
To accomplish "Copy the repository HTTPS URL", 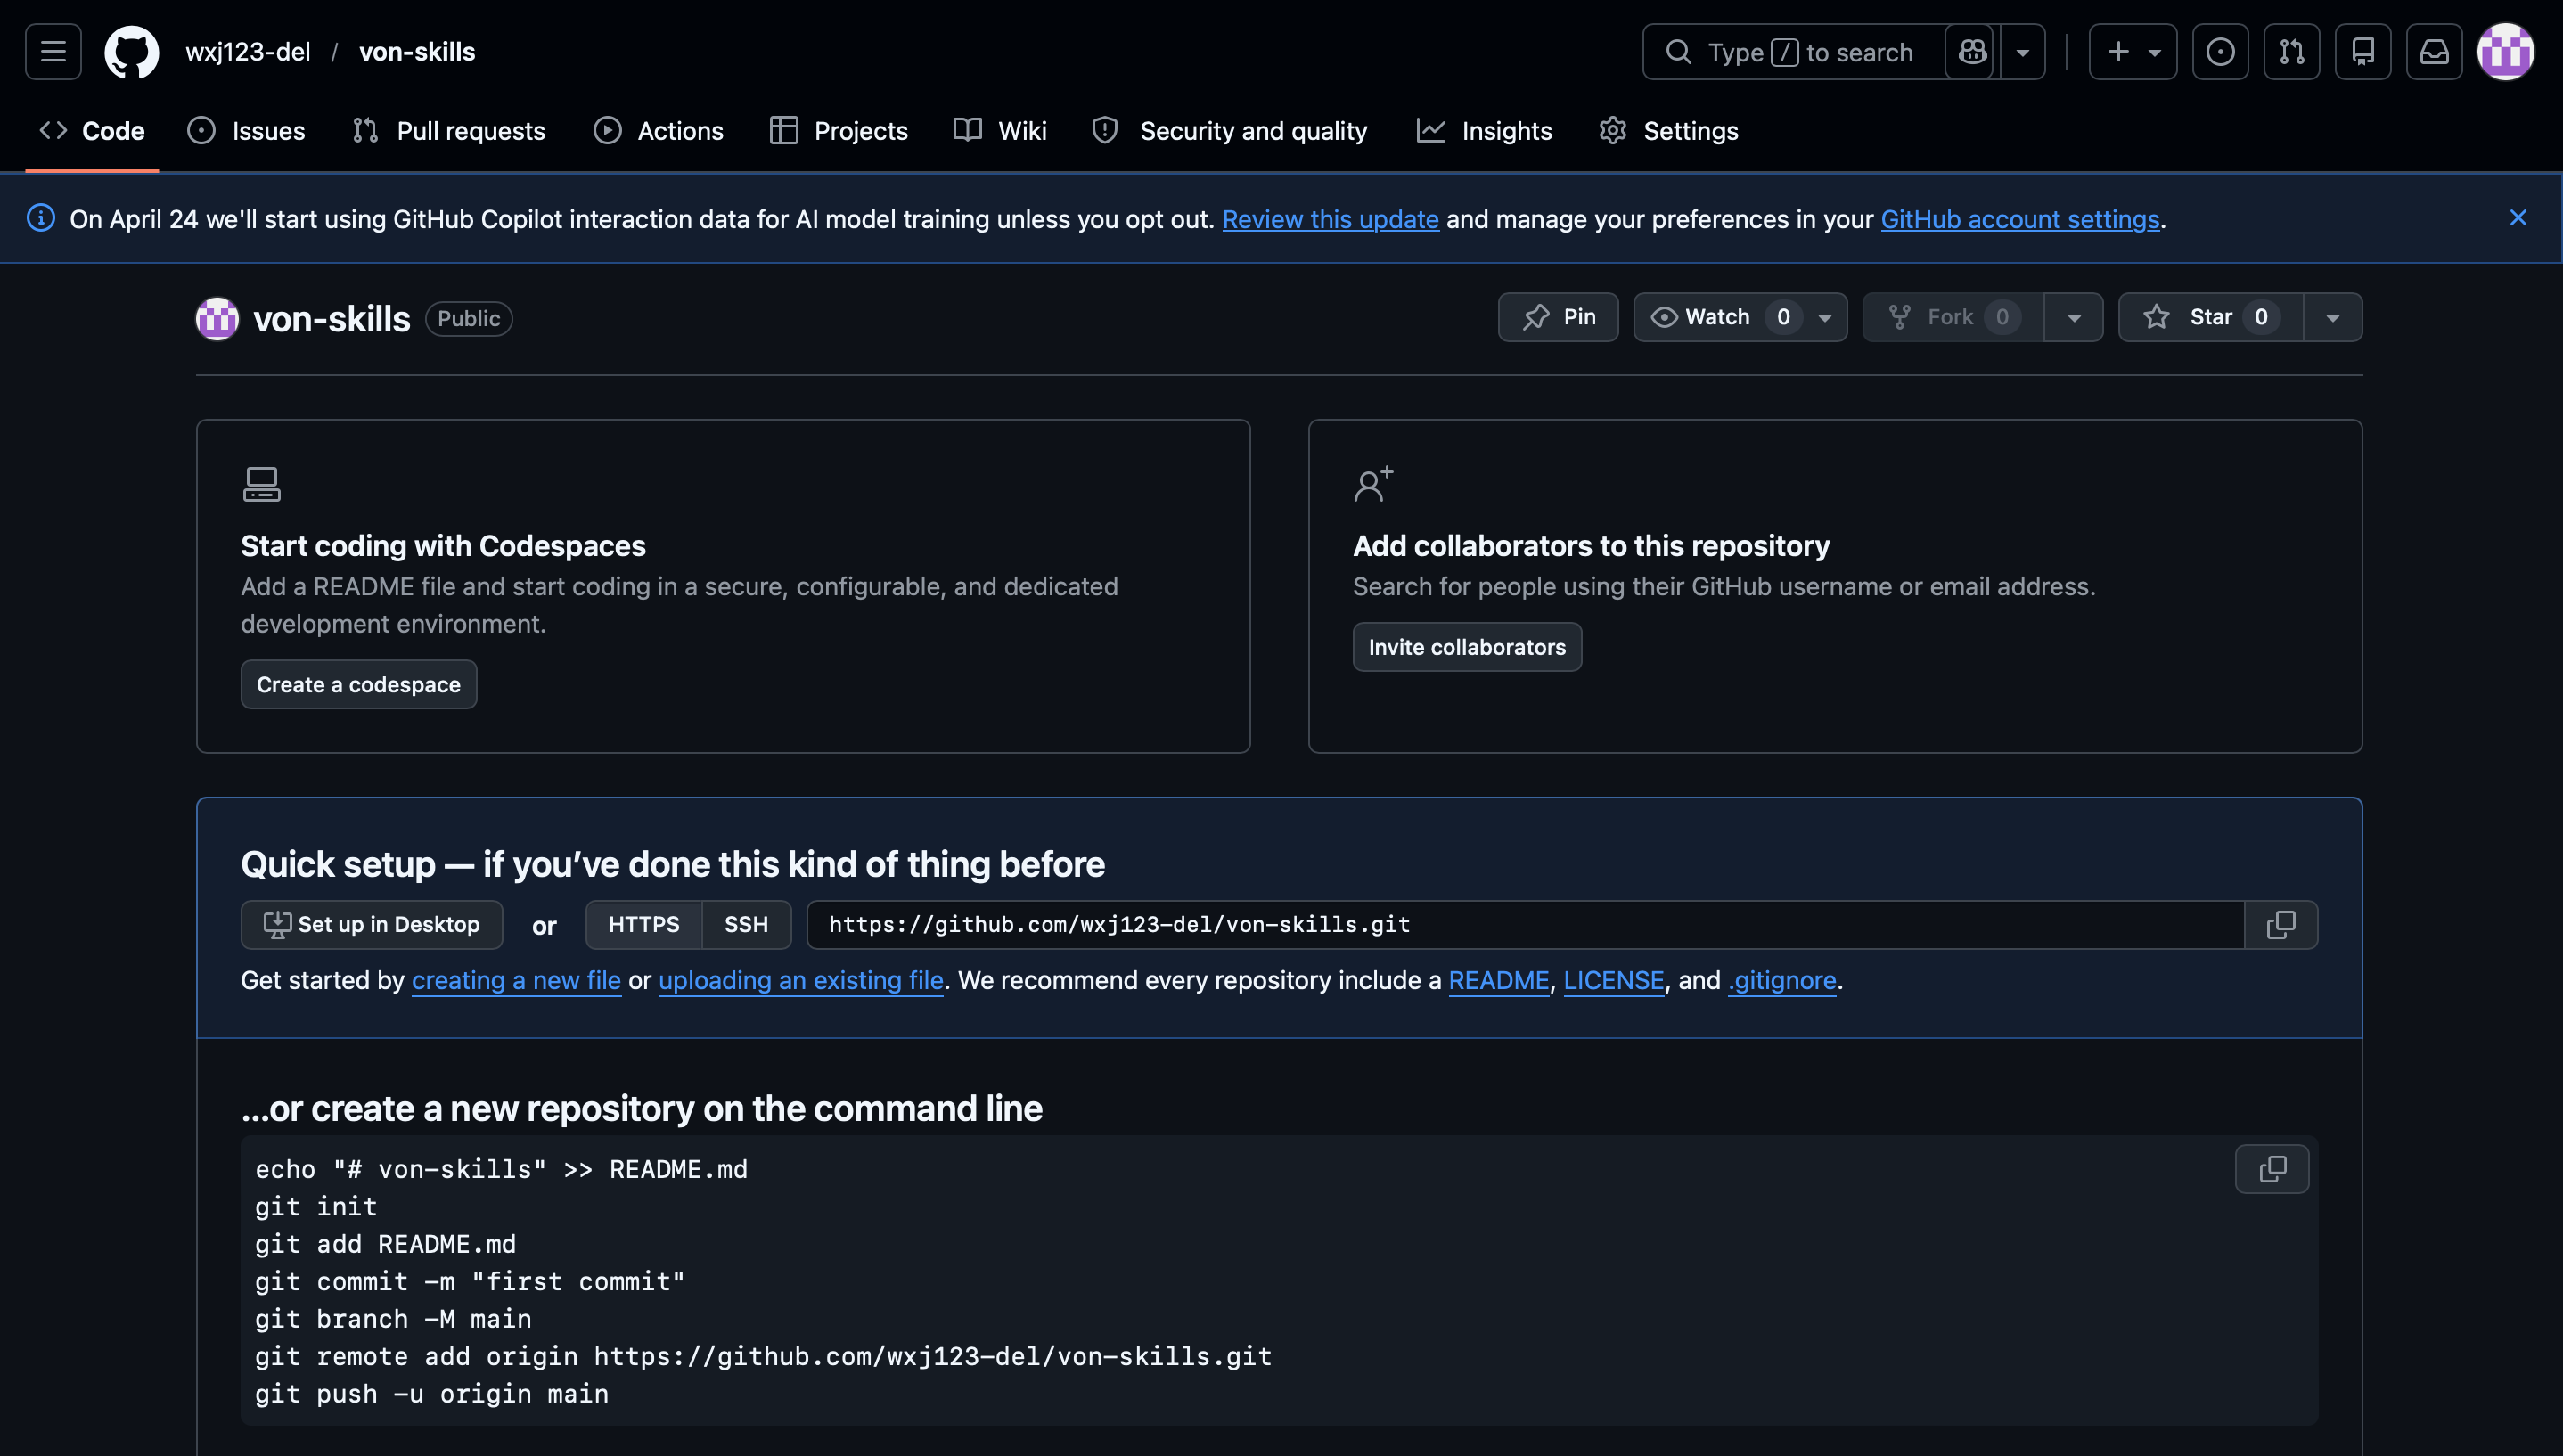I will [x=2280, y=925].
